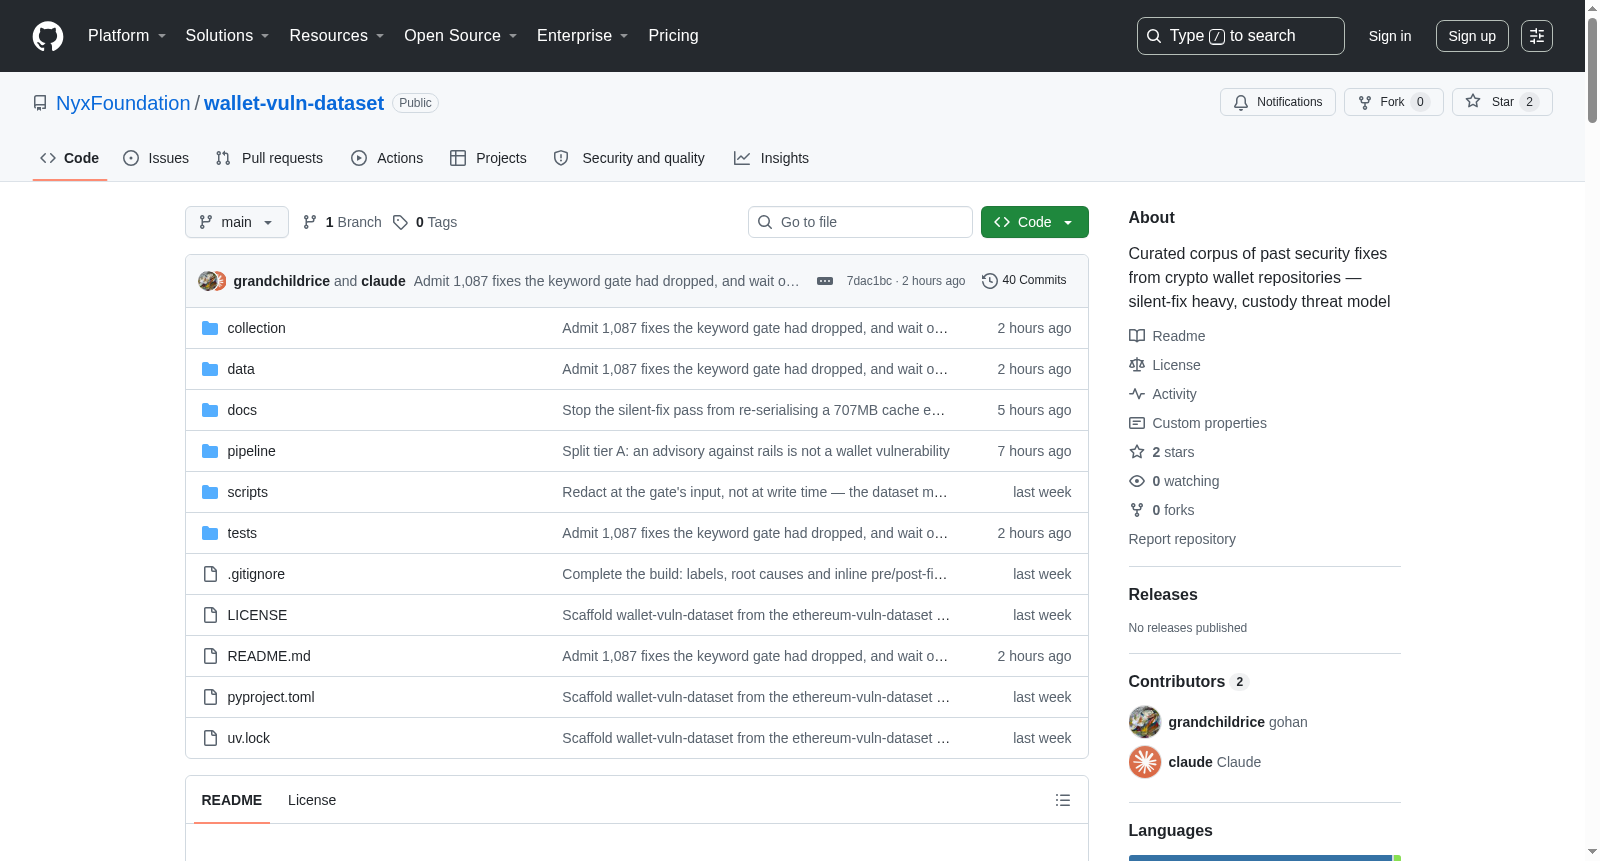Expand the Open Source menu
Screen dimensions: 1600x861
pyautogui.click(x=461, y=36)
